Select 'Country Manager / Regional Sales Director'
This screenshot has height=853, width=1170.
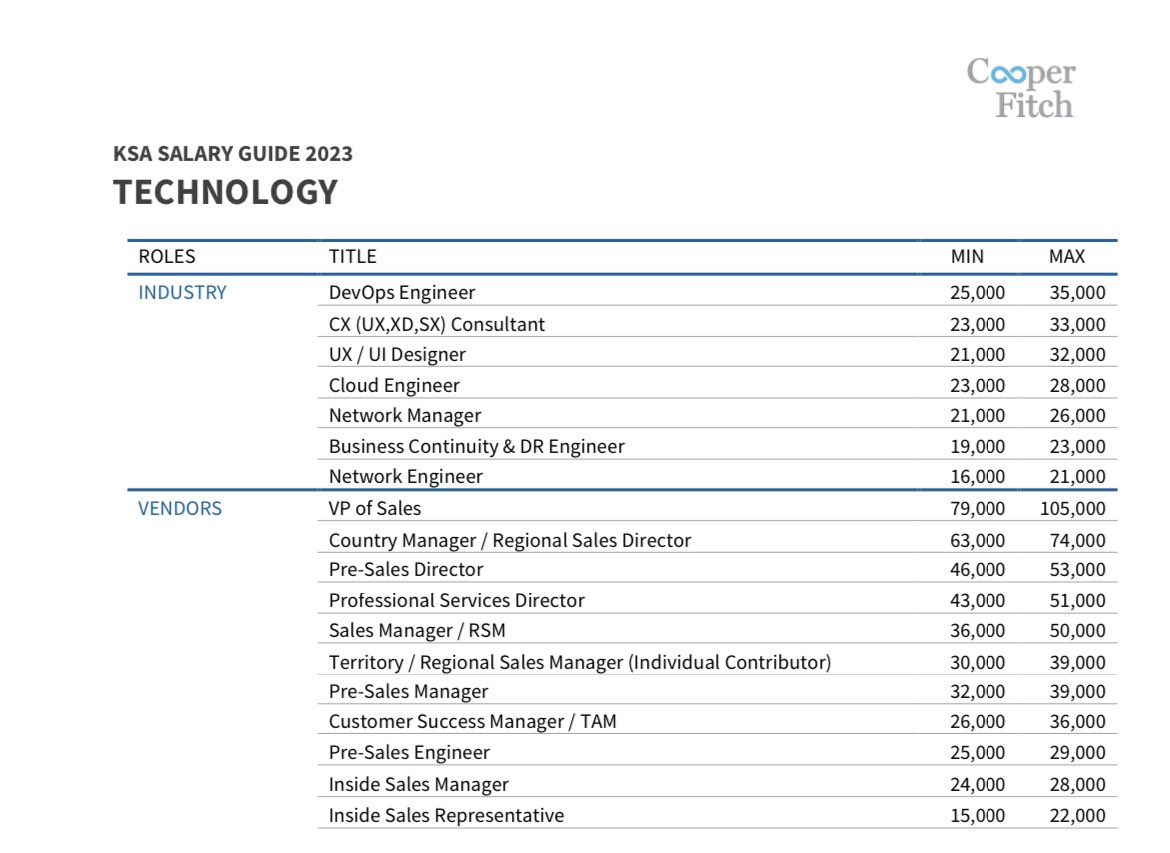pos(510,540)
